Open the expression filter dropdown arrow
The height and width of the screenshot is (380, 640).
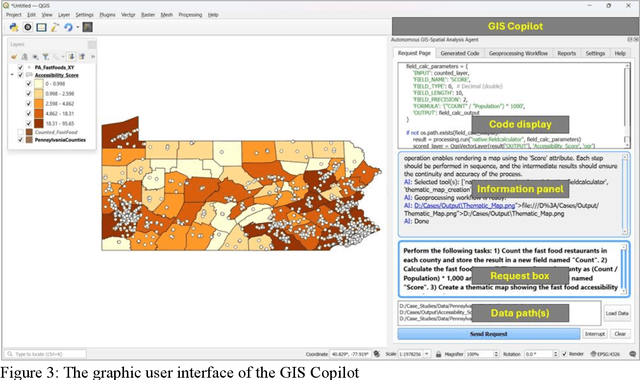pyautogui.click(x=63, y=57)
